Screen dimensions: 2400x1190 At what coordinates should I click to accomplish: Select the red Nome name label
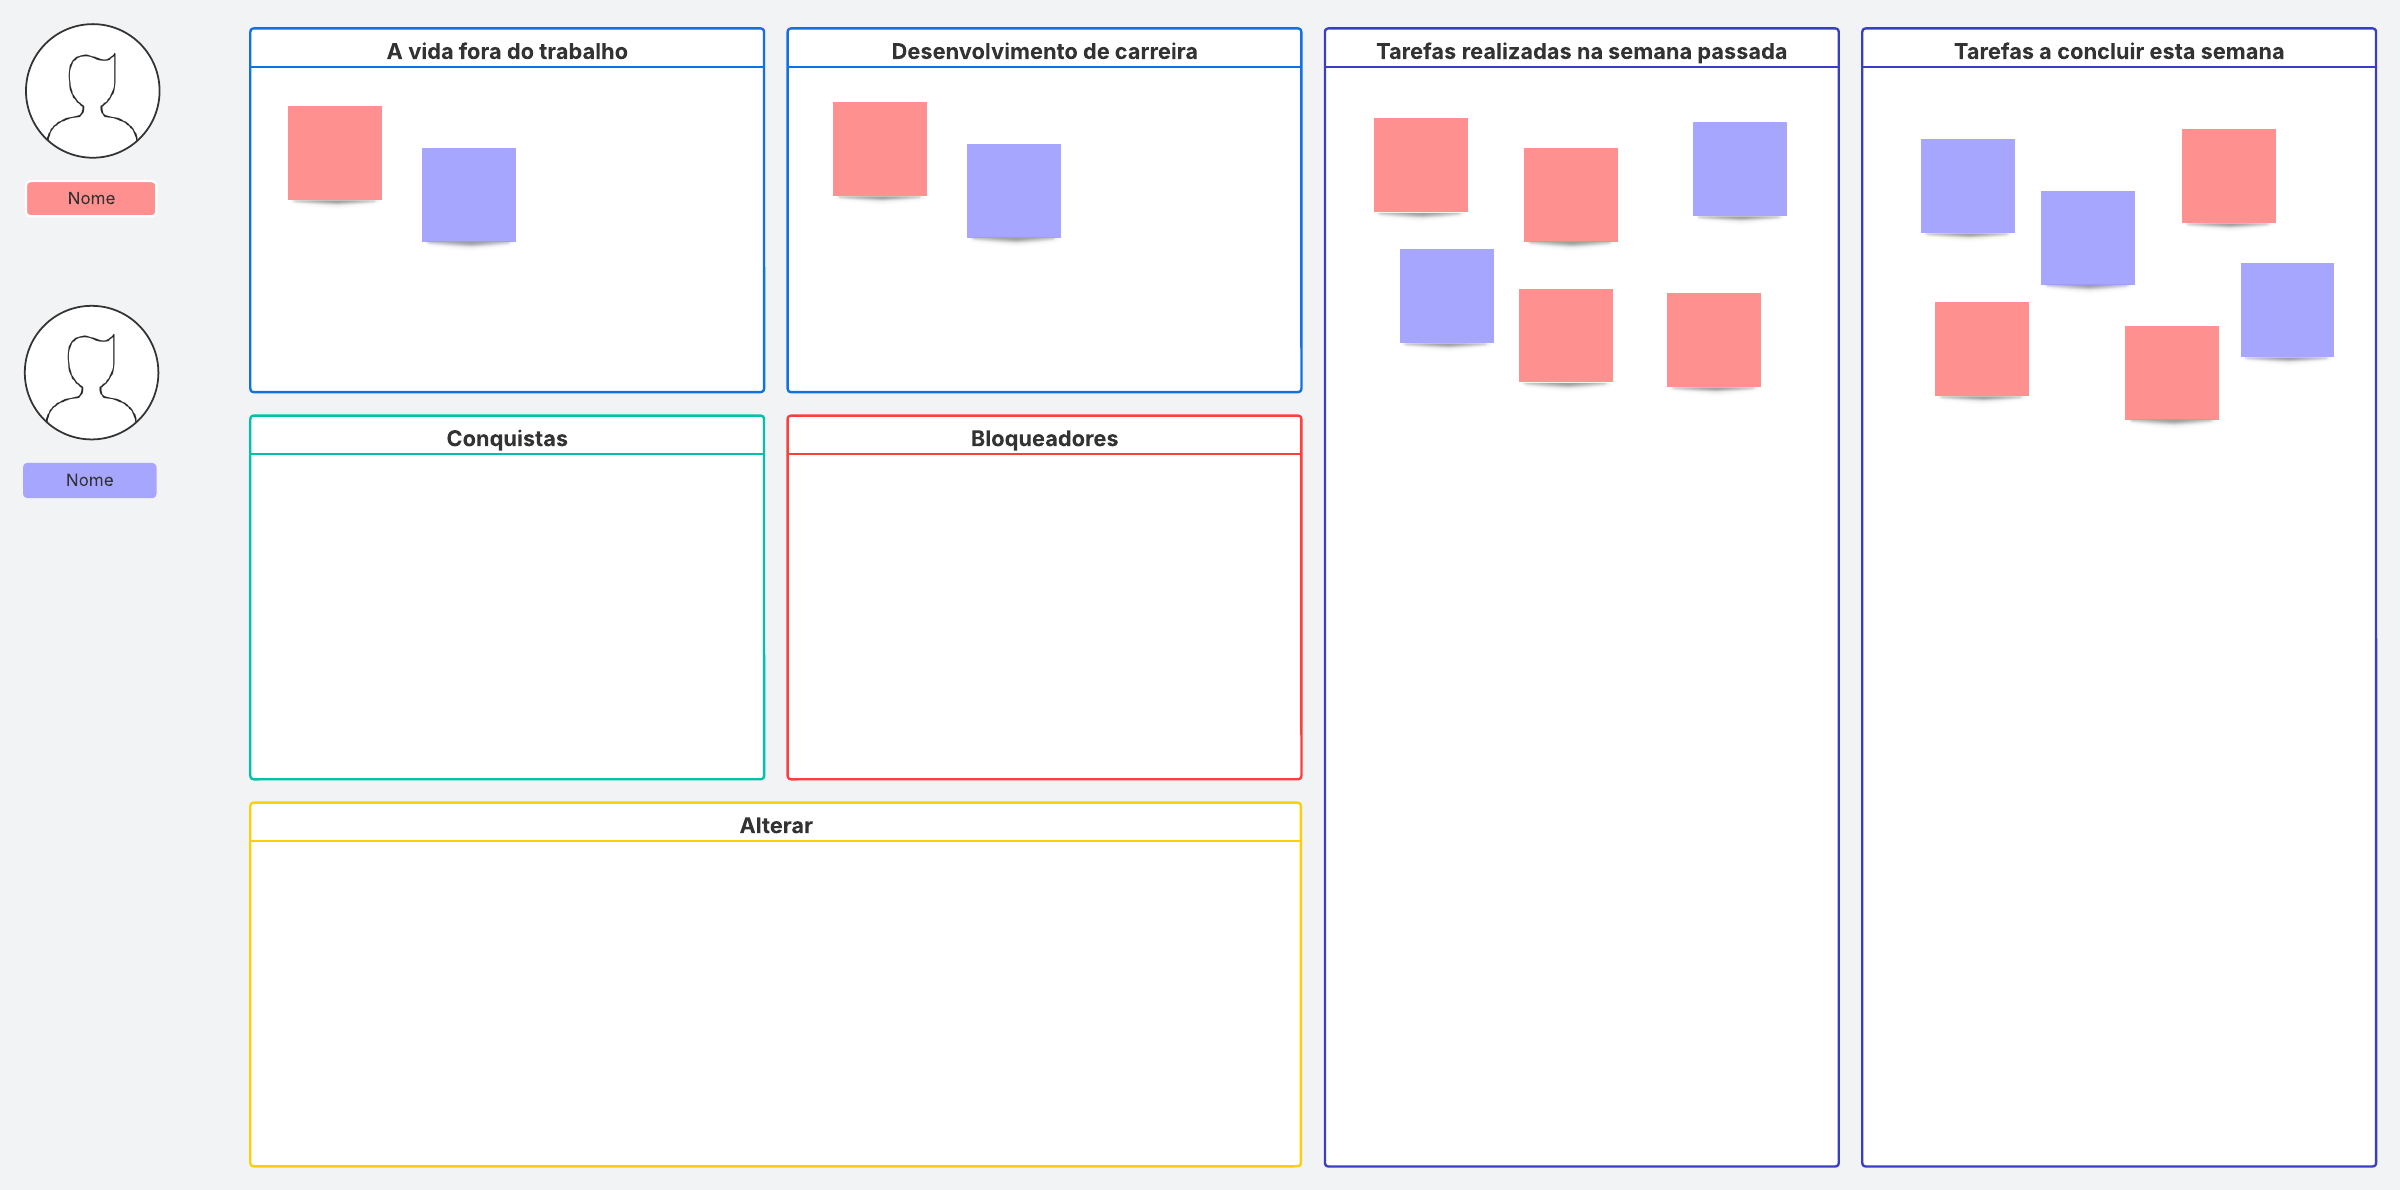(91, 198)
